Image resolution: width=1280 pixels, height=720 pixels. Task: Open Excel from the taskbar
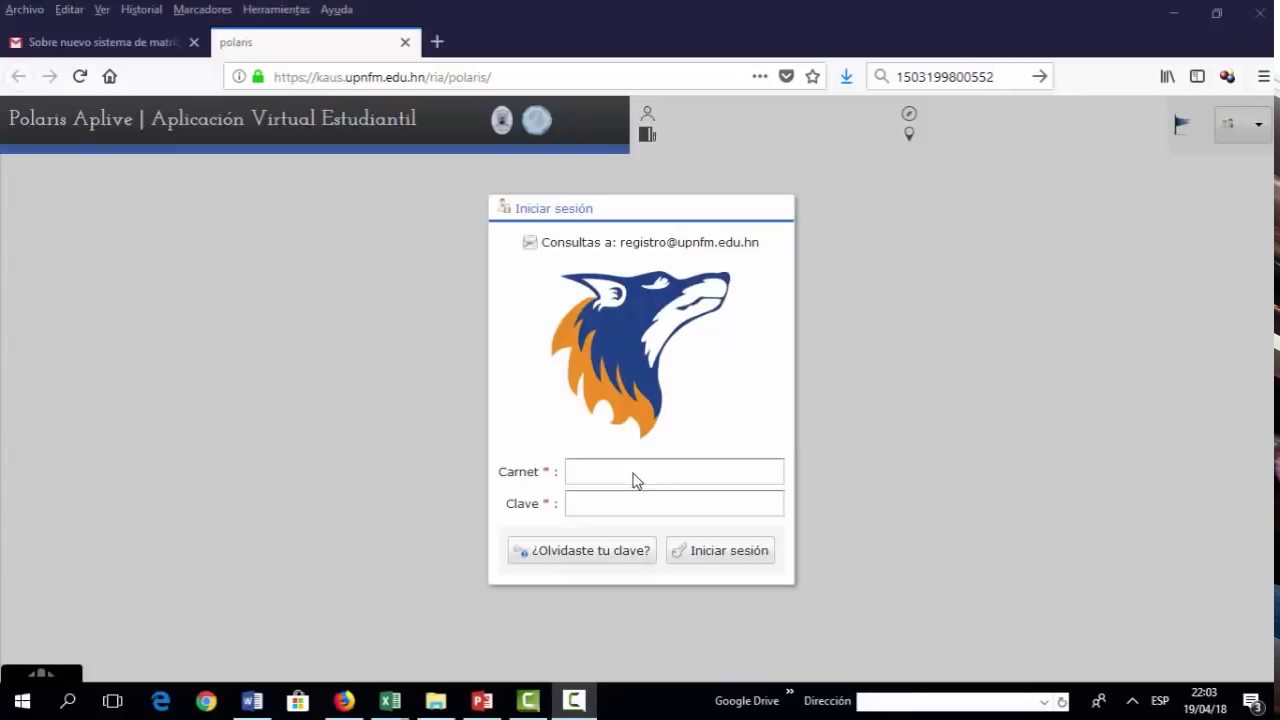click(390, 701)
